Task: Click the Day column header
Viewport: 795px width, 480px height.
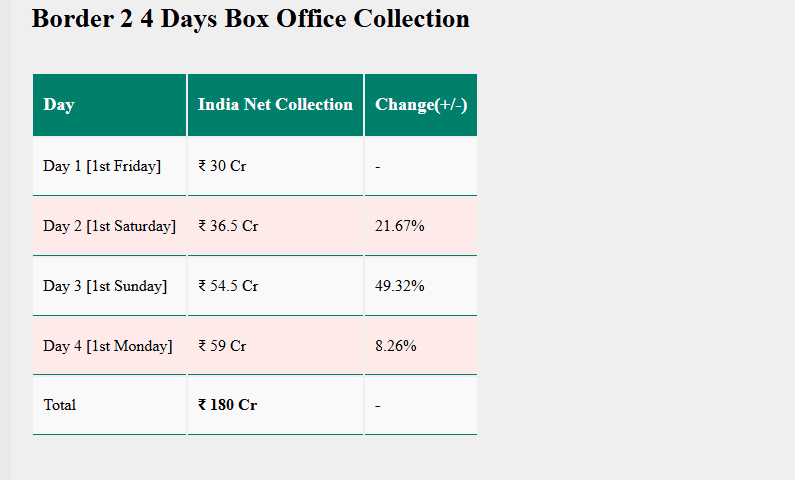Action: 59,105
